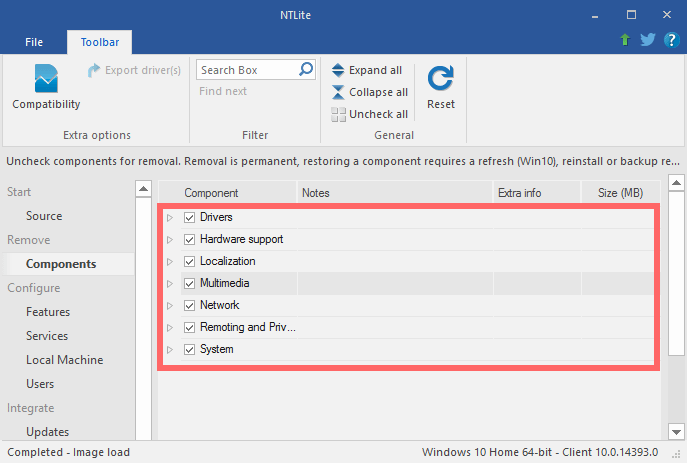Click the Completed - Image load status
Screen dimensions: 687x463
coord(68,452)
